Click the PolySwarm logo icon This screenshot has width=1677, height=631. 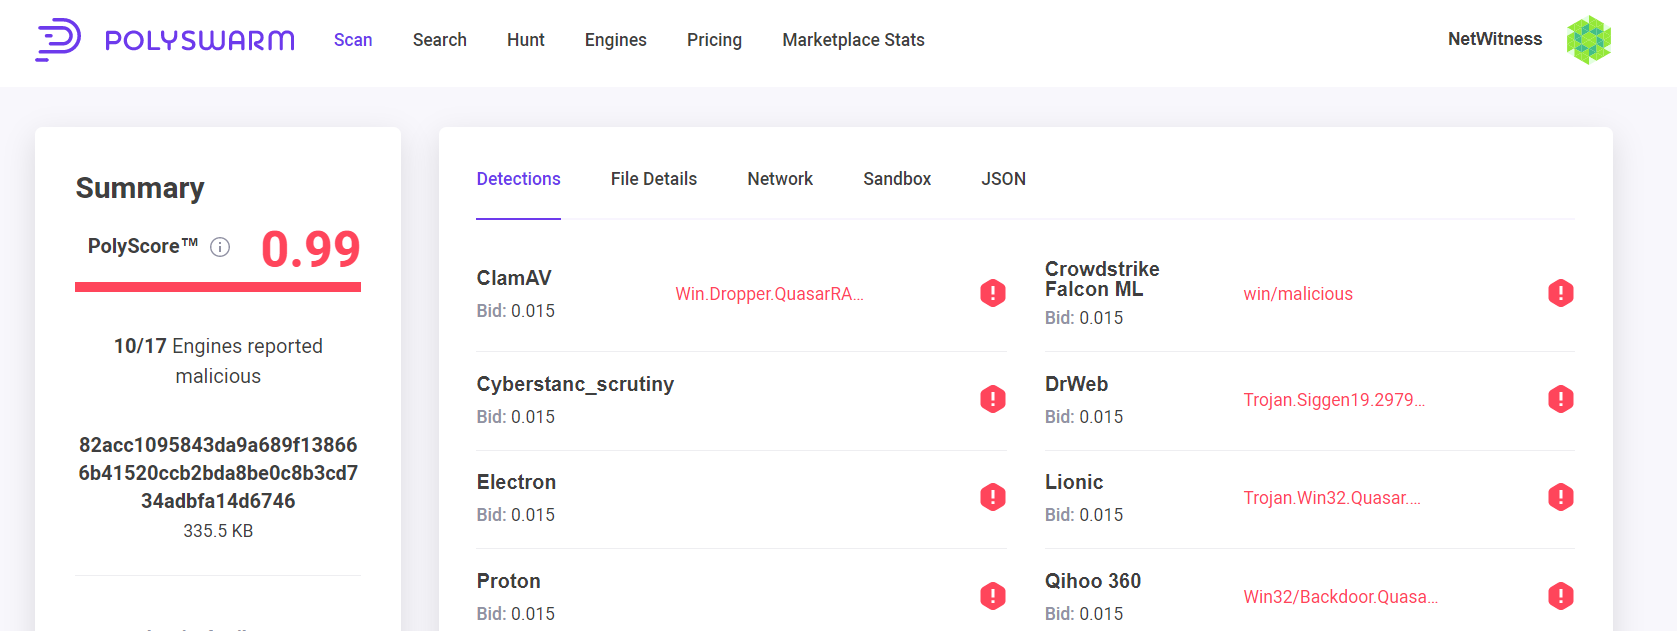point(58,40)
